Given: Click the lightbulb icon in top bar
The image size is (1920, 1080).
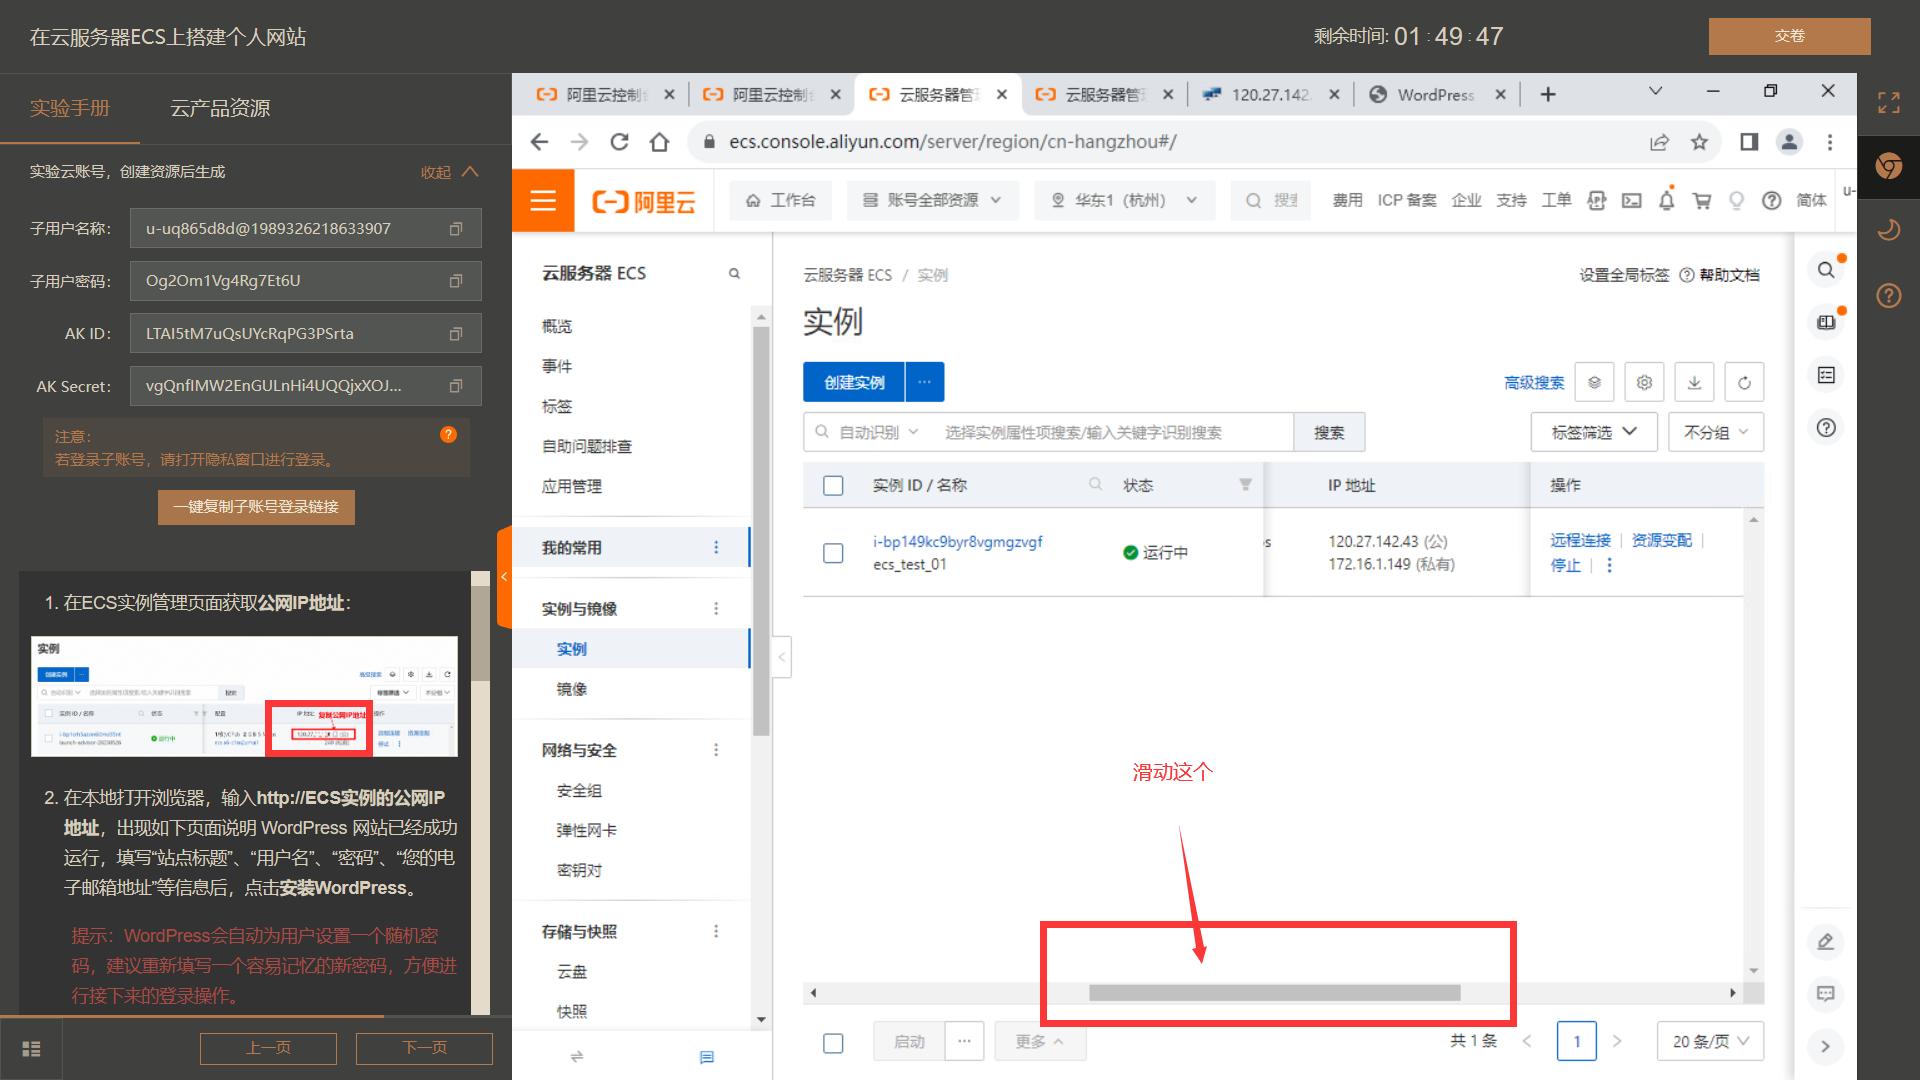Looking at the screenshot, I should (1736, 201).
